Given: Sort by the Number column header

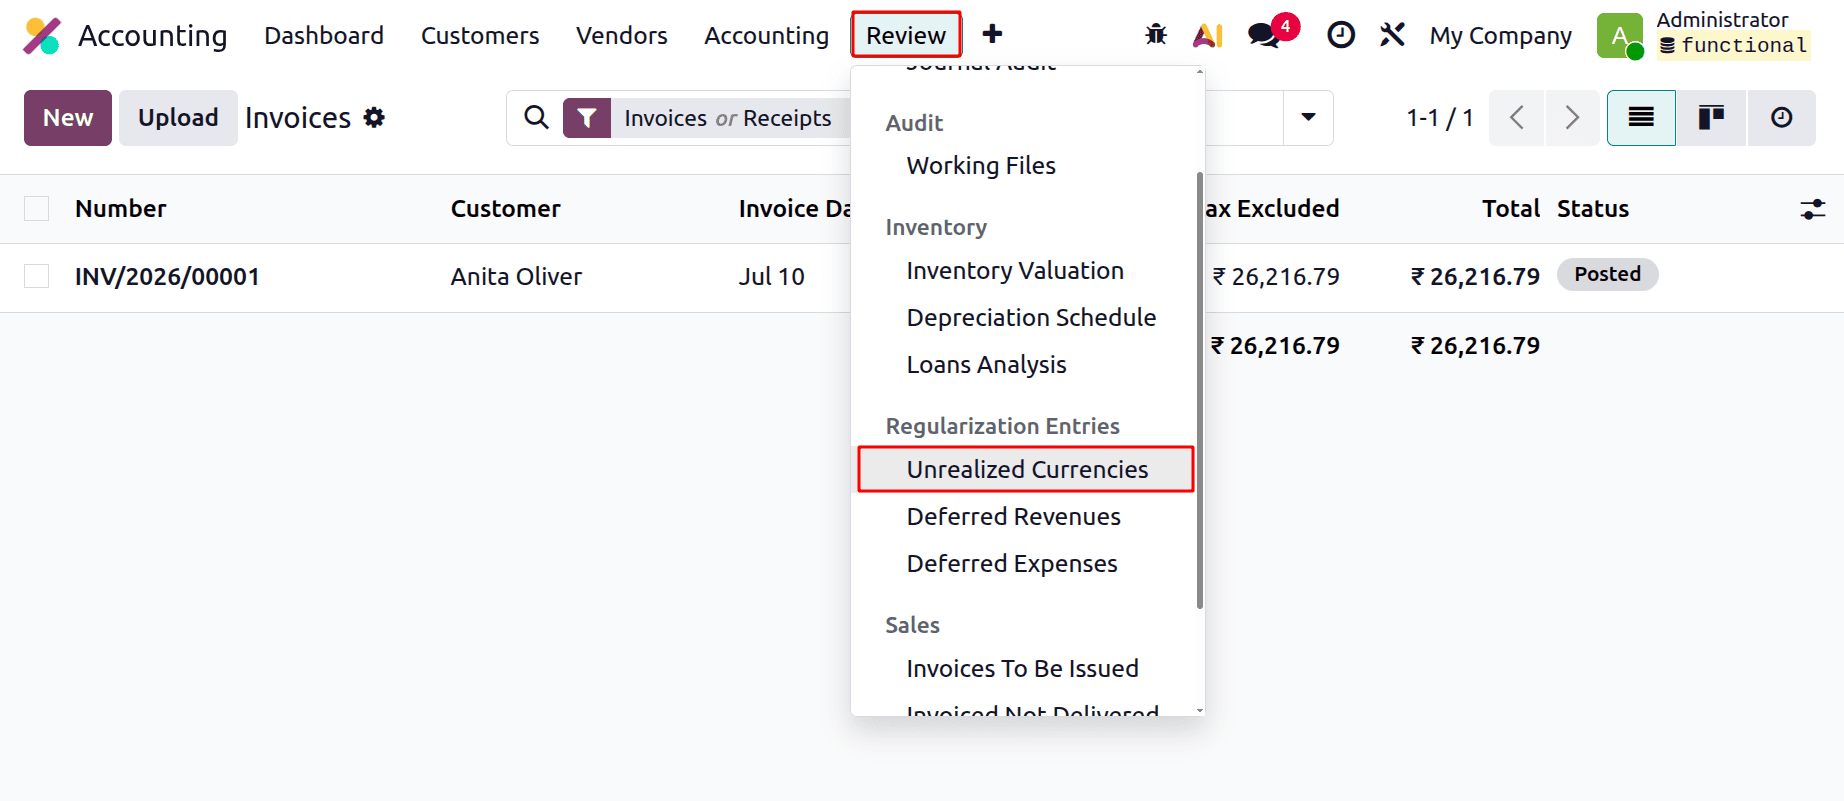Looking at the screenshot, I should pyautogui.click(x=121, y=209).
